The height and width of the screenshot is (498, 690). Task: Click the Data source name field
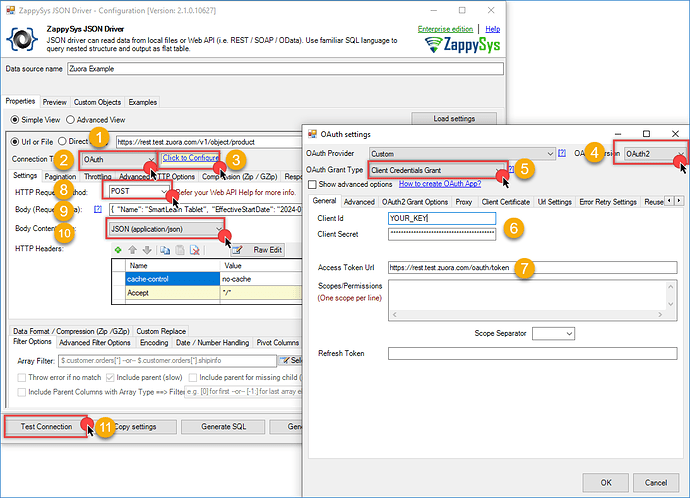(x=285, y=69)
